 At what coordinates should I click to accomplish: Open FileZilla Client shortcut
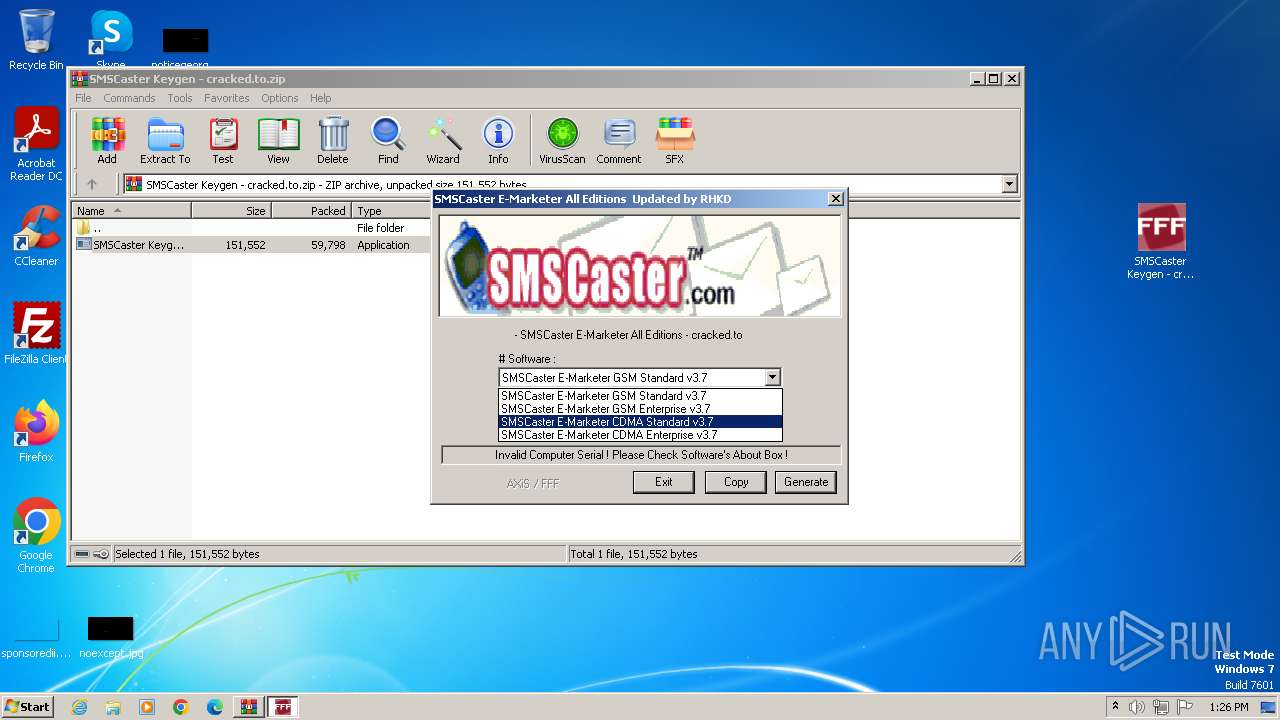pyautogui.click(x=36, y=334)
